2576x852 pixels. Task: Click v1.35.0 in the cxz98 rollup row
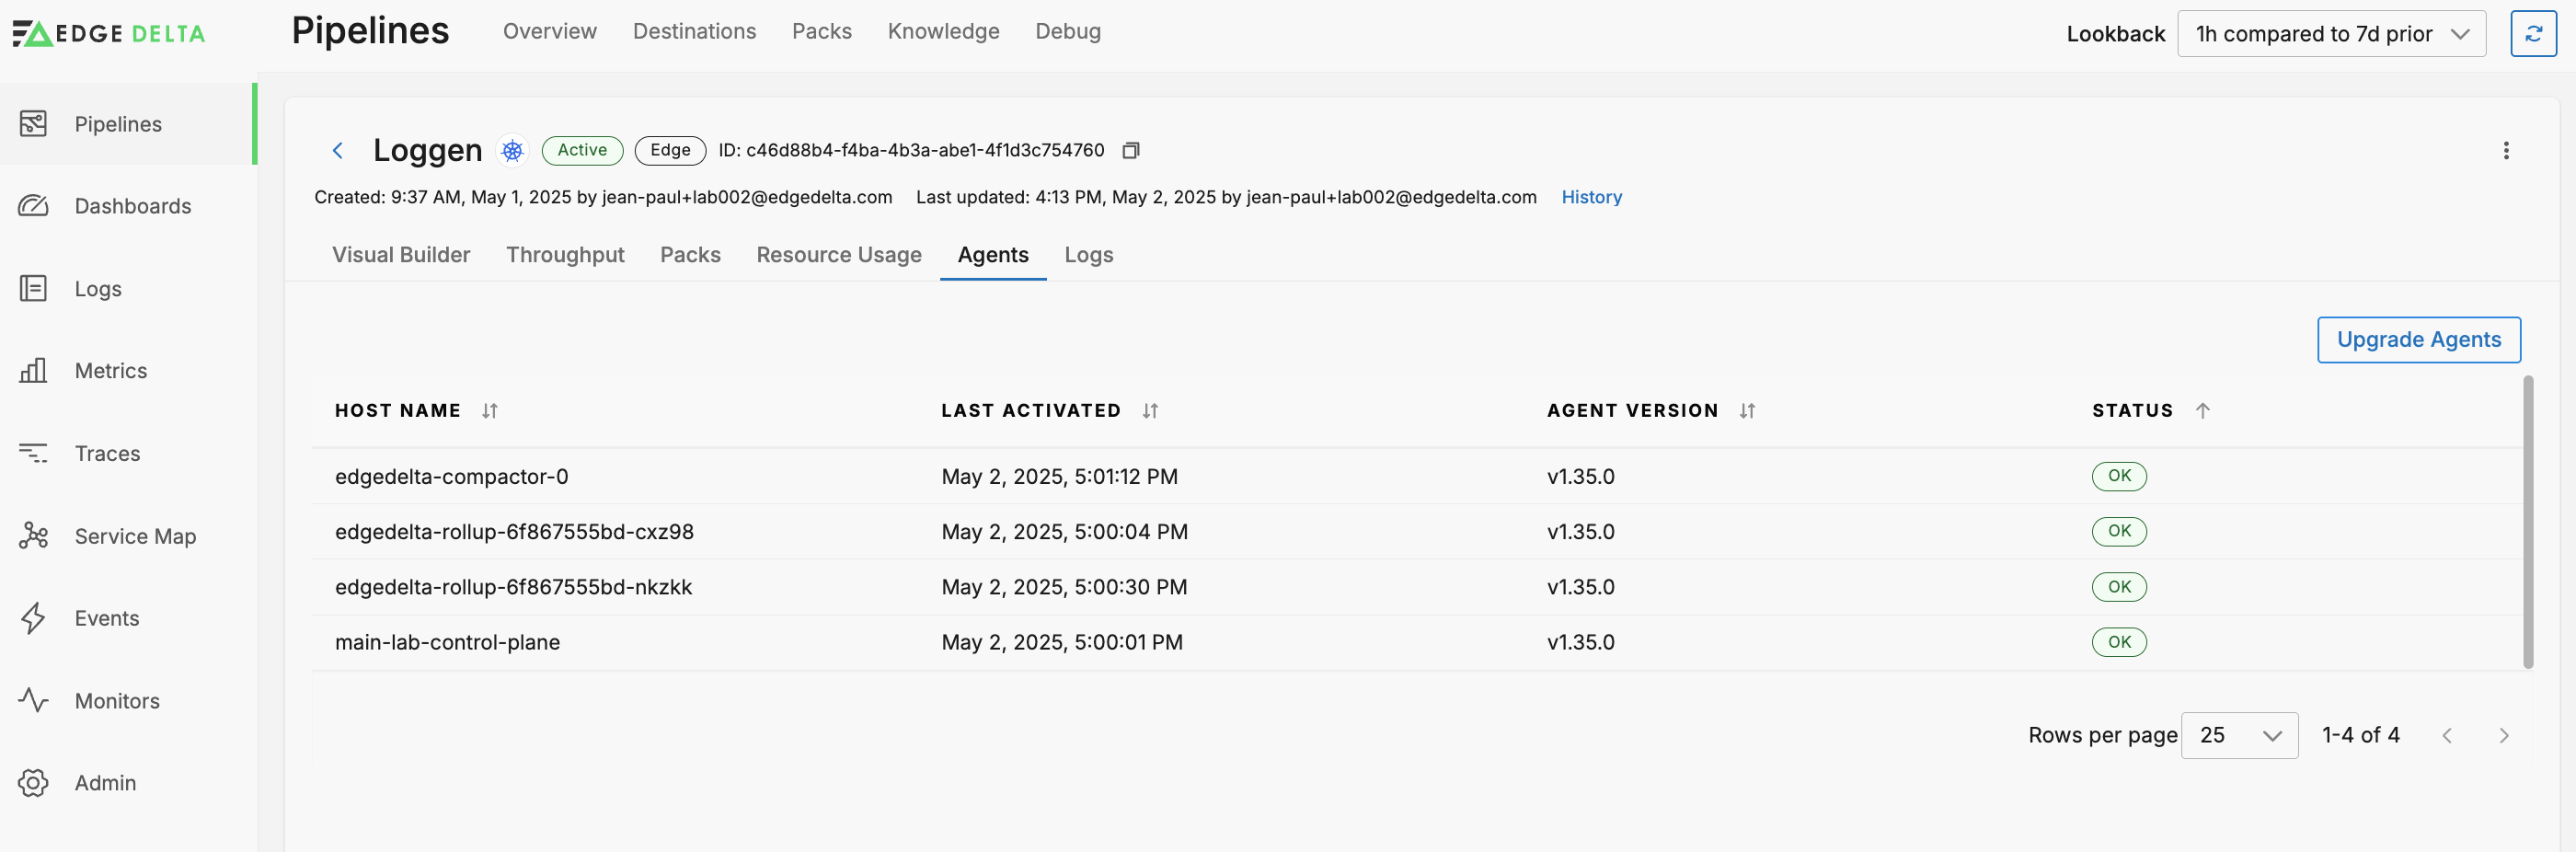pyautogui.click(x=1580, y=532)
